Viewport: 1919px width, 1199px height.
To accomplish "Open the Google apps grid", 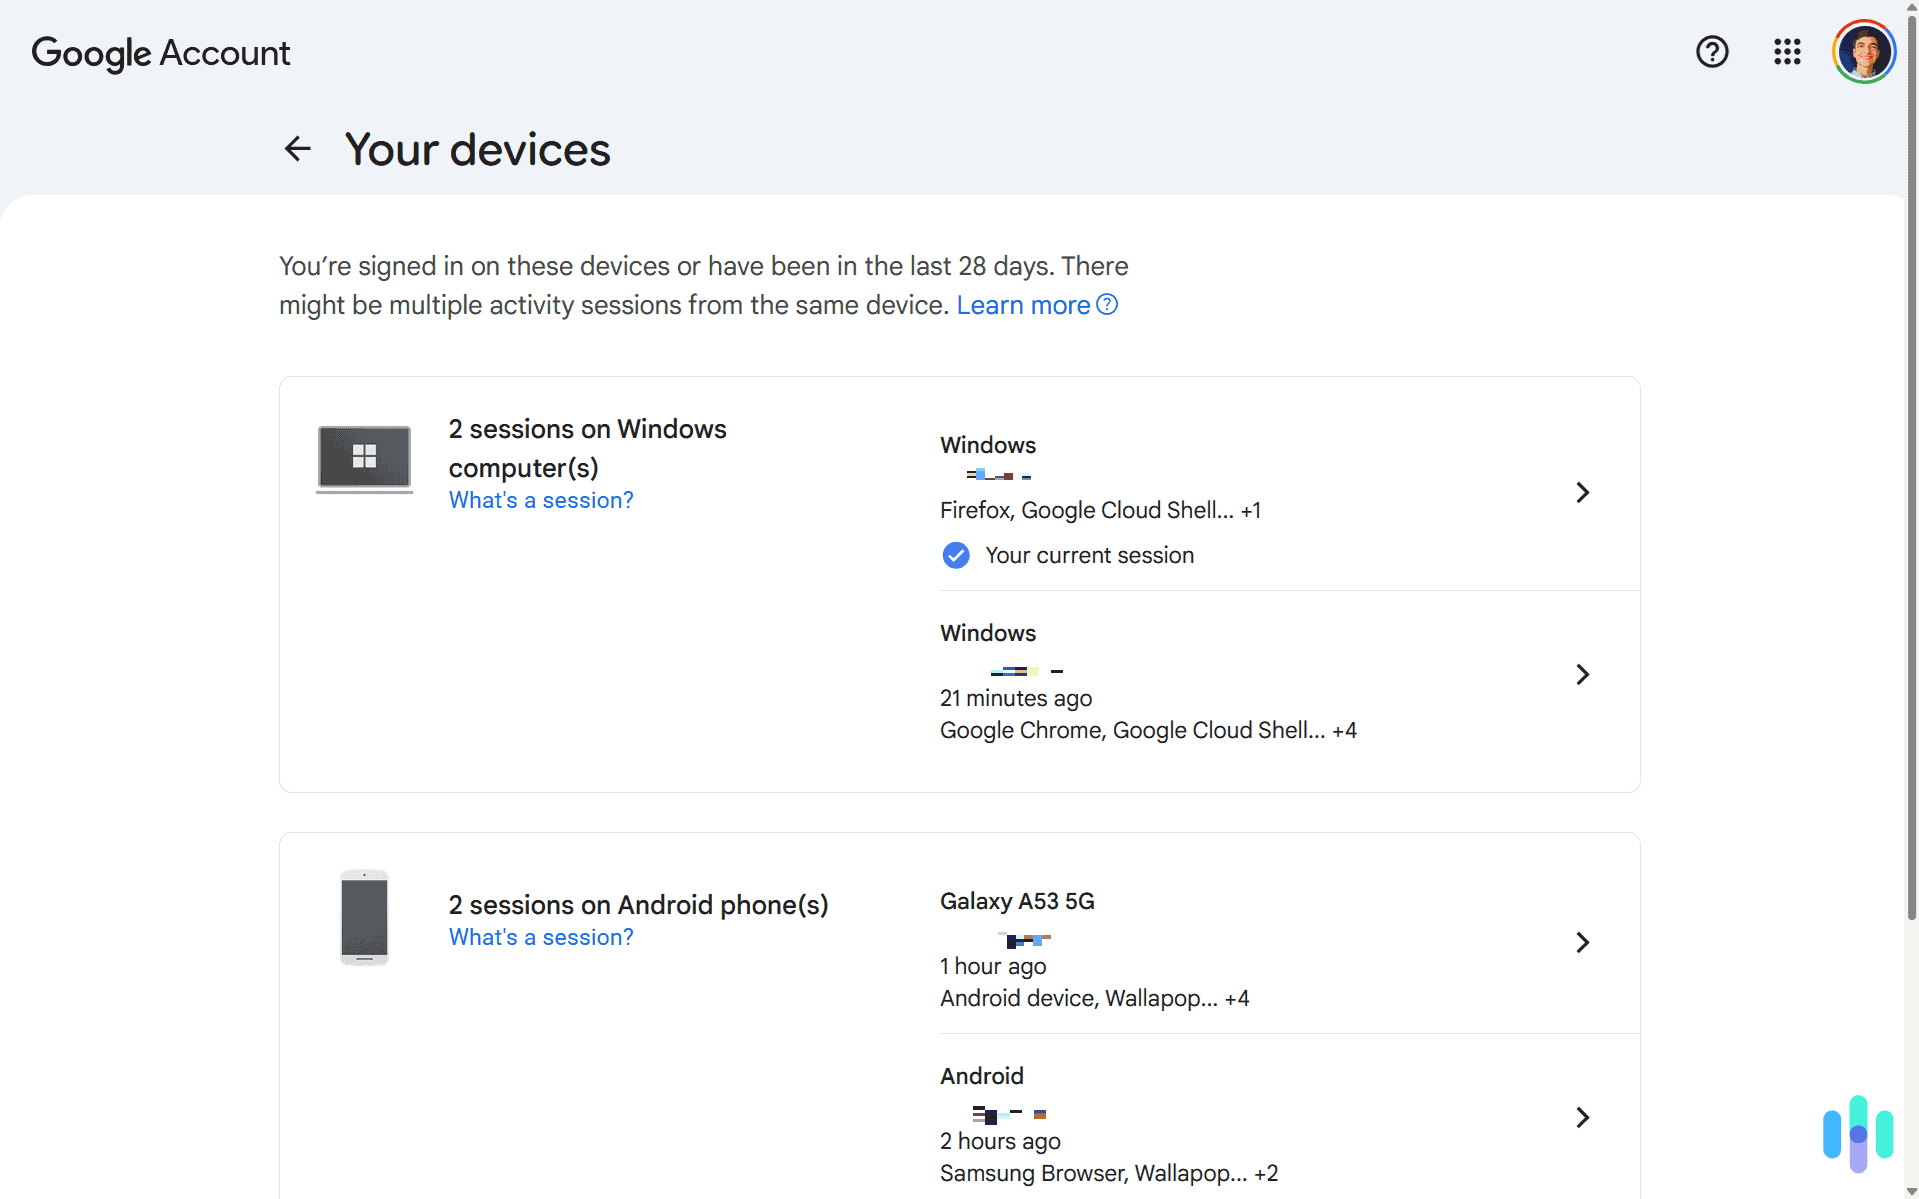I will coord(1787,52).
